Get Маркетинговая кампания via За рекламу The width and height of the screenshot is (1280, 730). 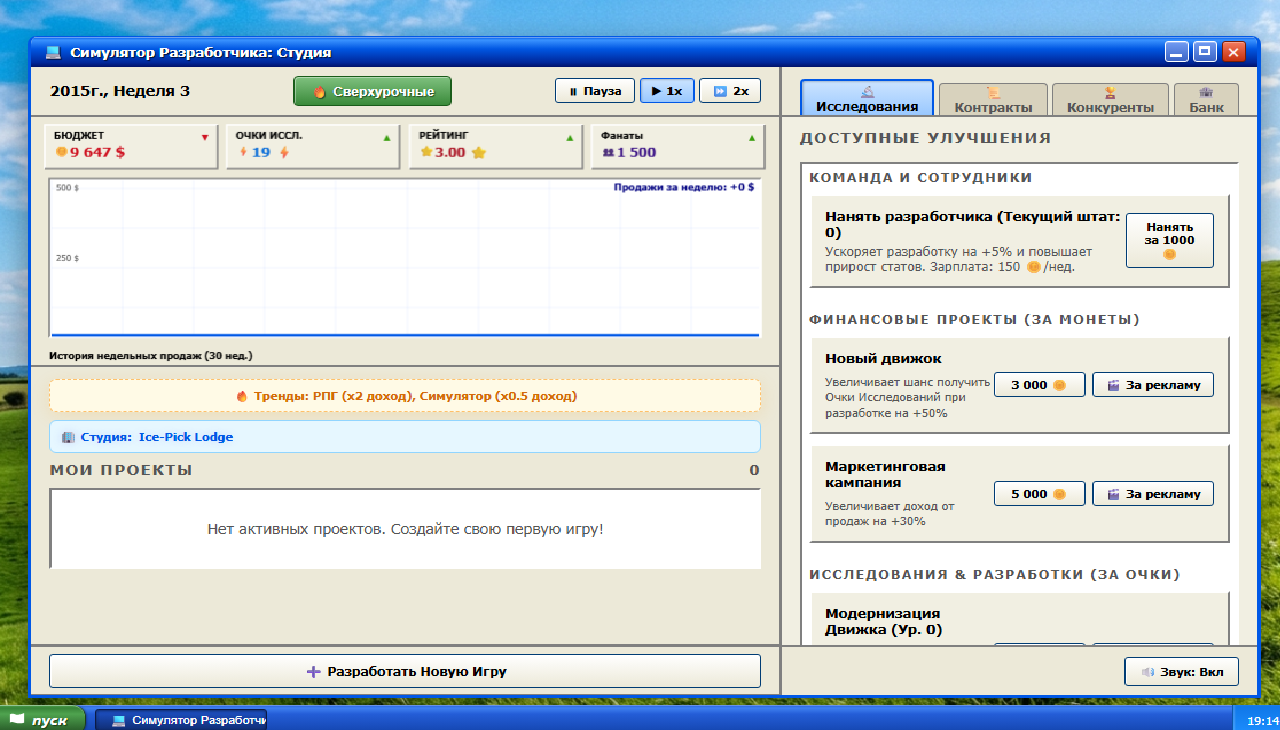[x=1153, y=494]
